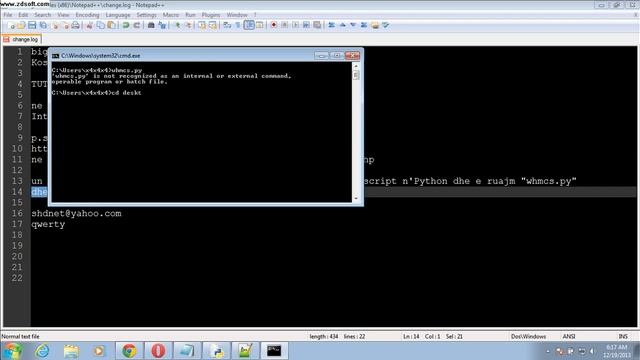Select the change.log document tab

pyautogui.click(x=21, y=40)
